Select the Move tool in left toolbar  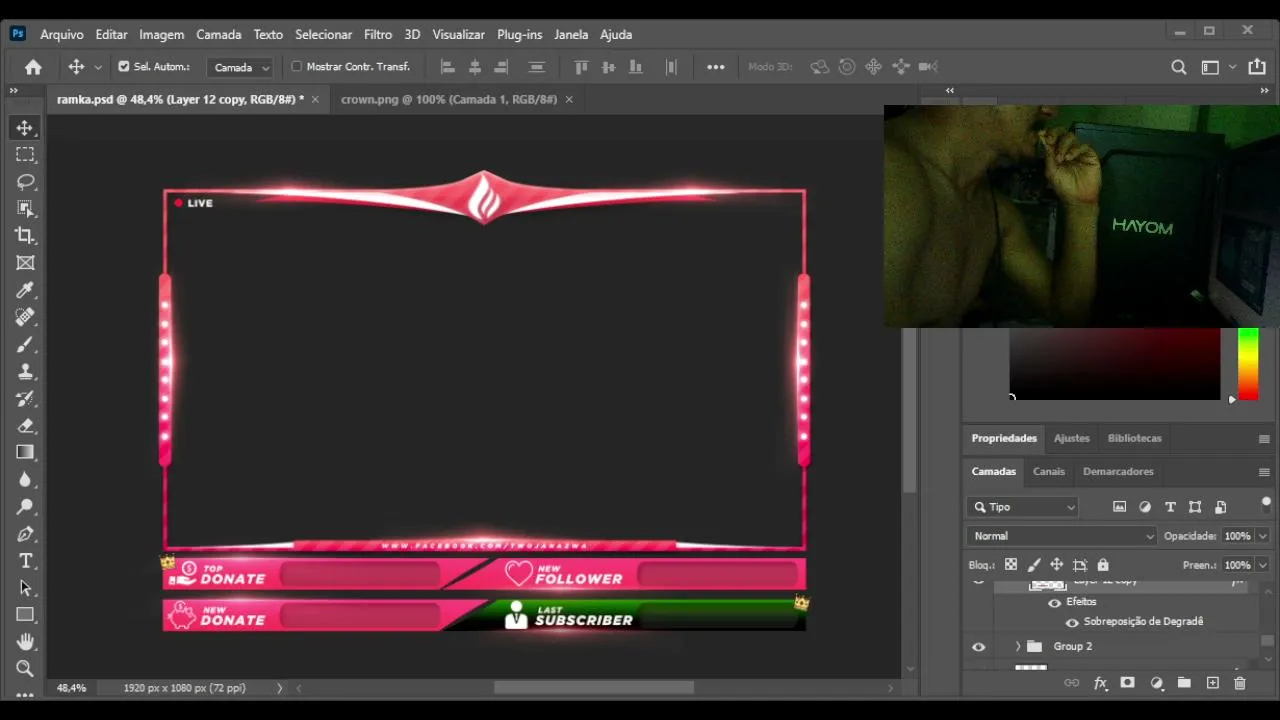pyautogui.click(x=25, y=128)
